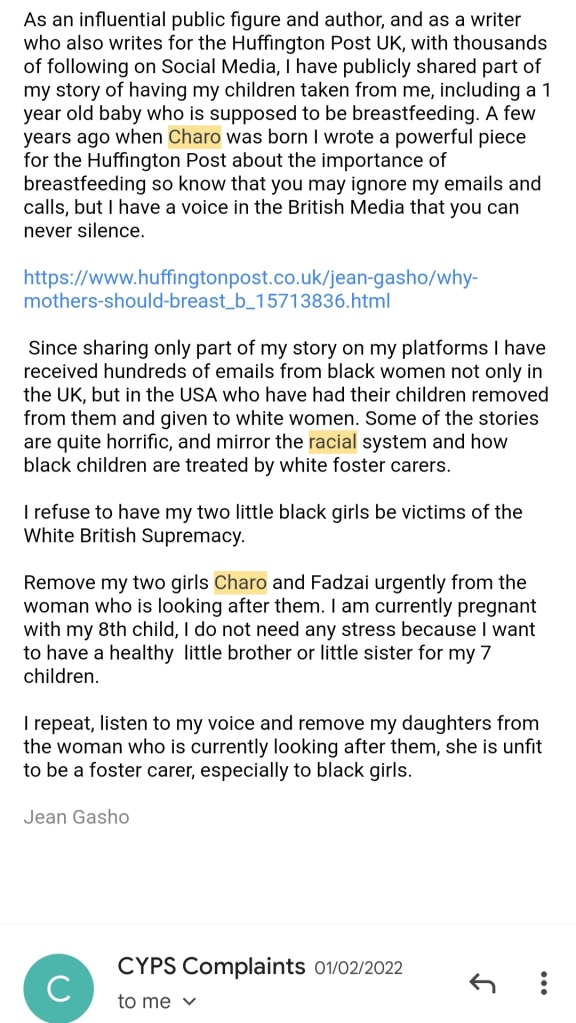Tap the line 'White British Supremacy.'
This screenshot has height=1023, width=576.
click(134, 536)
